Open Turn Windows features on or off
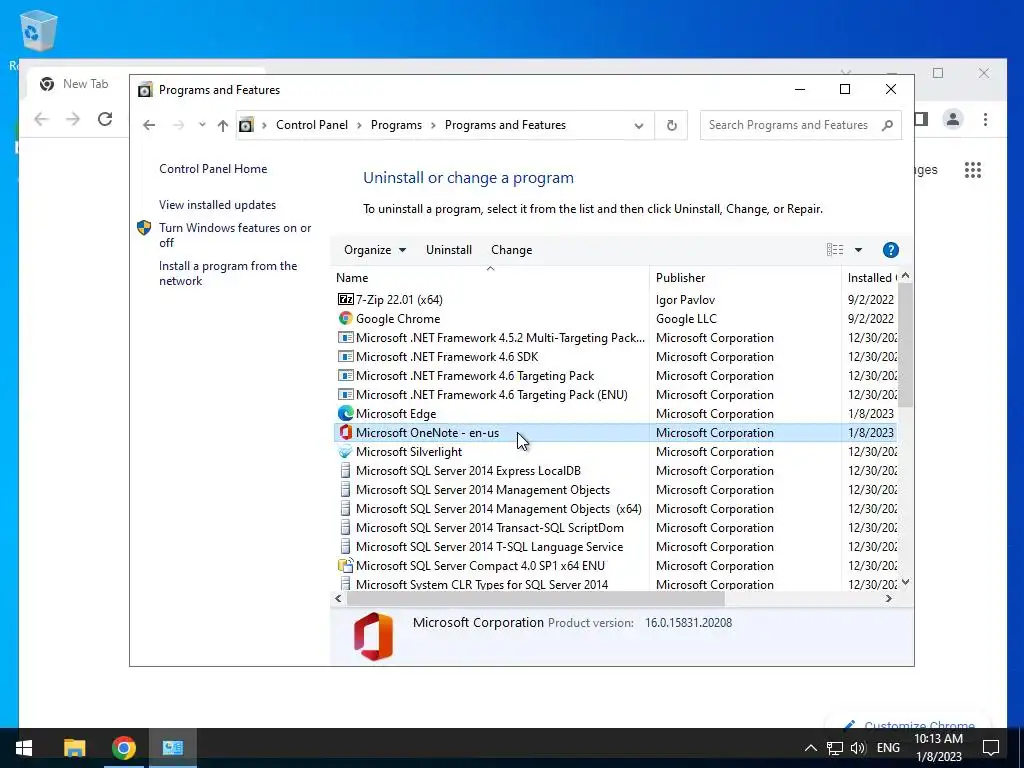The height and width of the screenshot is (768, 1024). tap(235, 235)
